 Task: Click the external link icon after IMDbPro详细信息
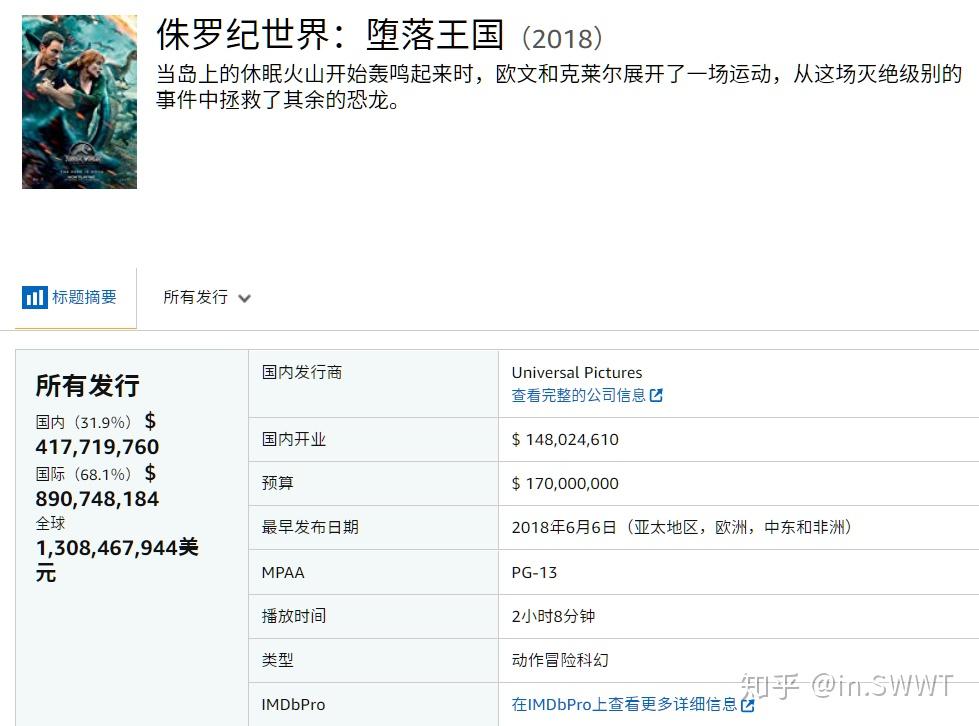[x=747, y=705]
